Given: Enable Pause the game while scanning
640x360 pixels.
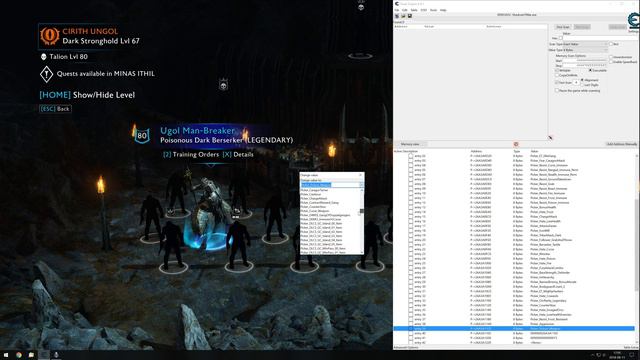Looking at the screenshot, I should point(557,91).
